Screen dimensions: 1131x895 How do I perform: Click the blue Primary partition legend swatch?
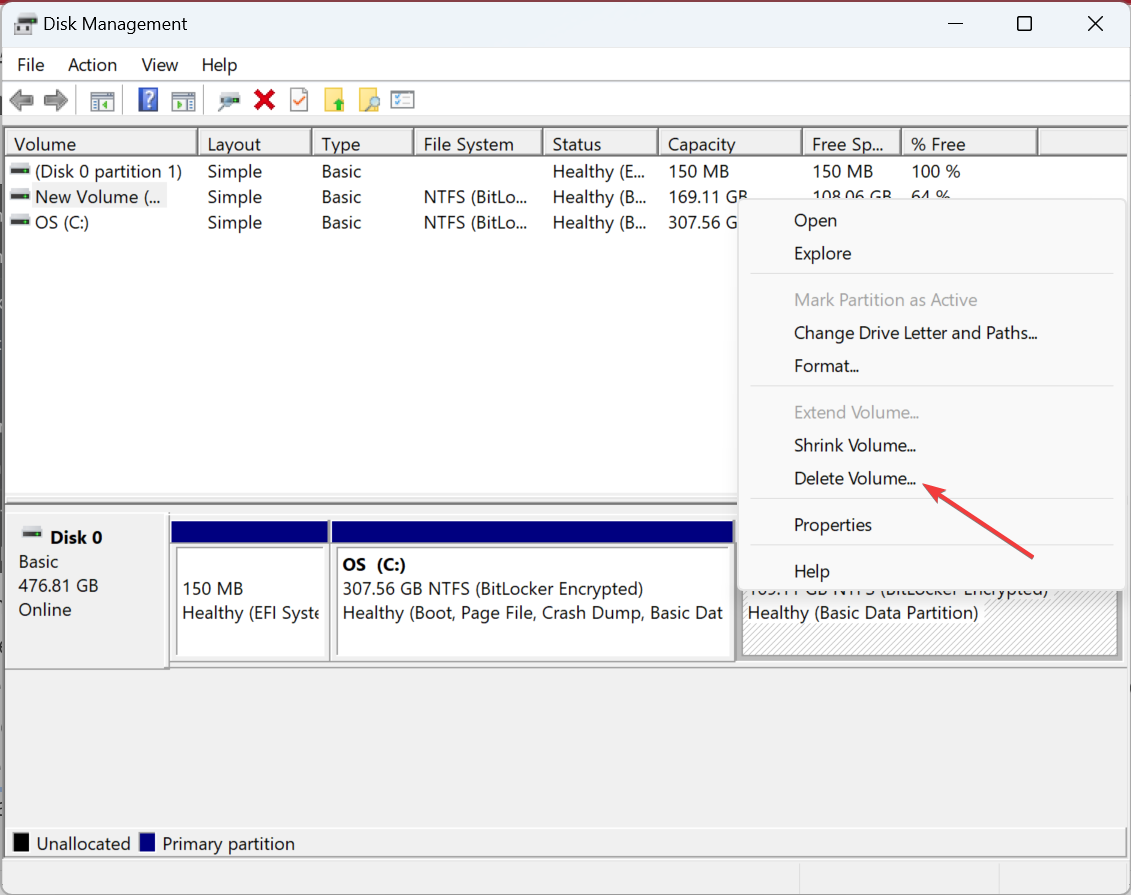(147, 842)
